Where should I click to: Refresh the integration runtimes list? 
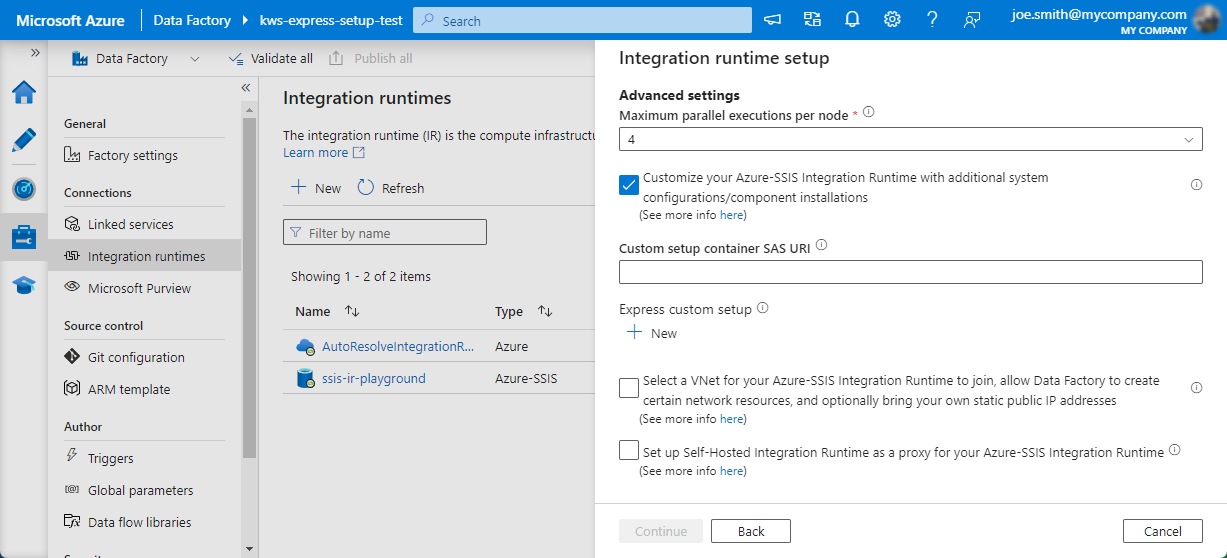(x=391, y=188)
